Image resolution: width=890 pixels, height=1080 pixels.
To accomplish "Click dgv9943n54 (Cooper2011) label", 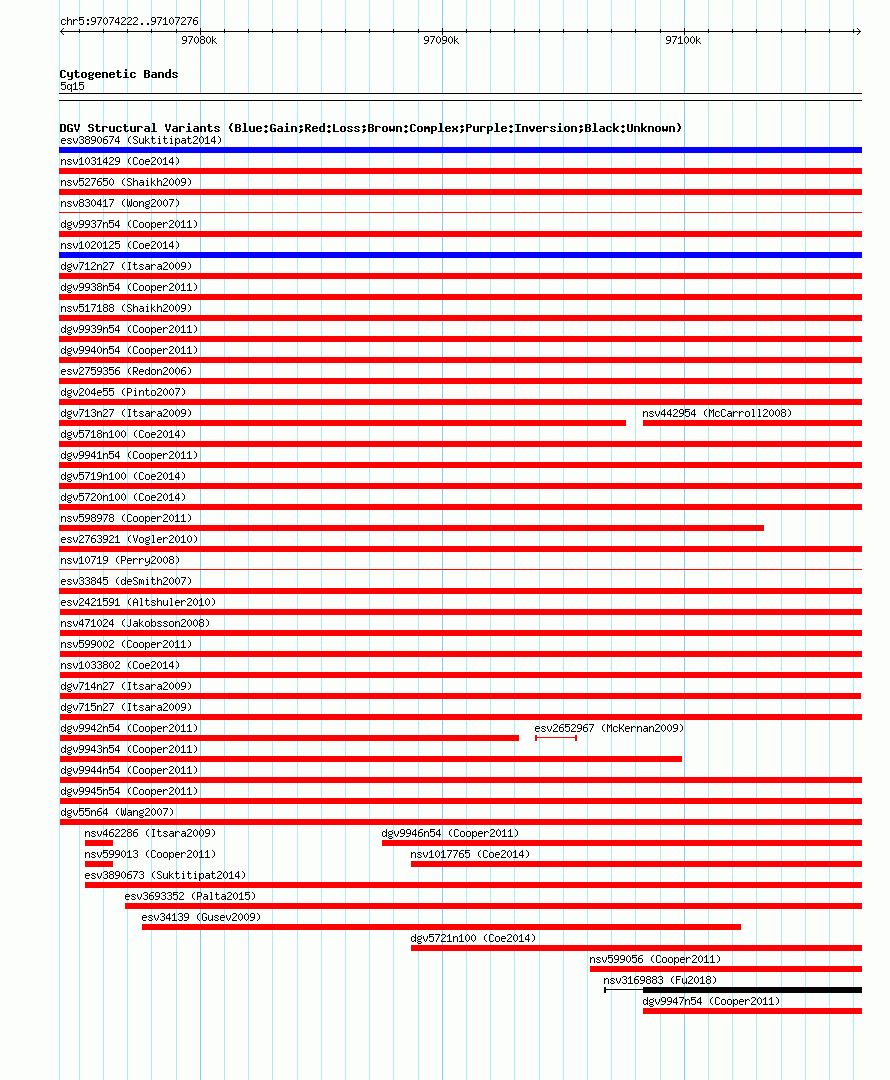I will coord(129,749).
